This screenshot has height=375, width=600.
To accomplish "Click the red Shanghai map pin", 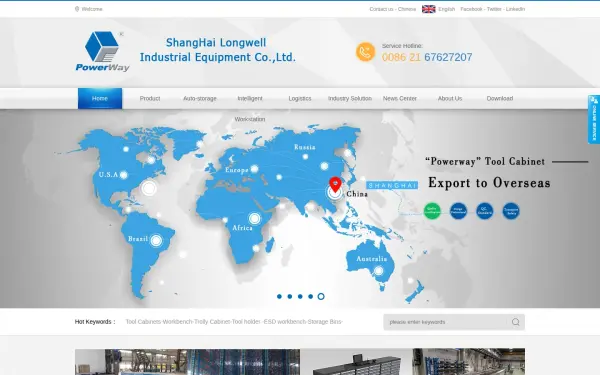I will pos(335,184).
